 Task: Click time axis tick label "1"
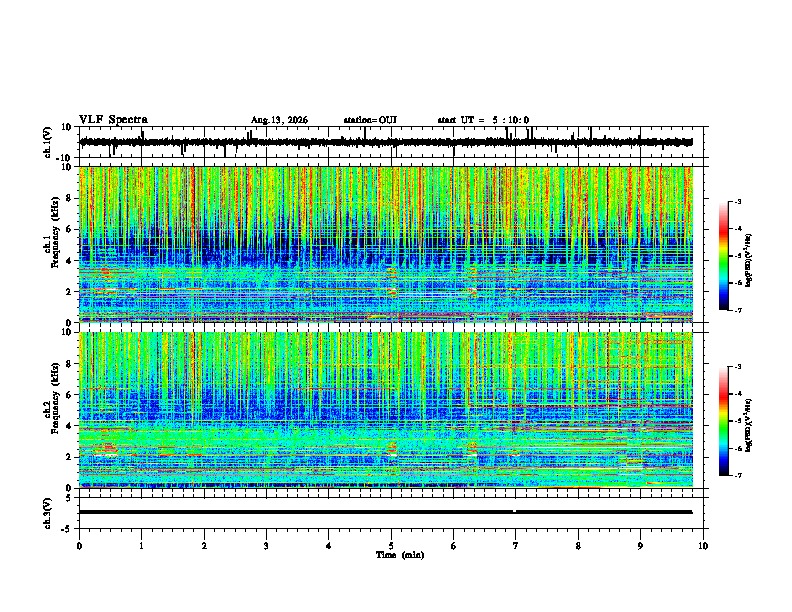[141, 546]
